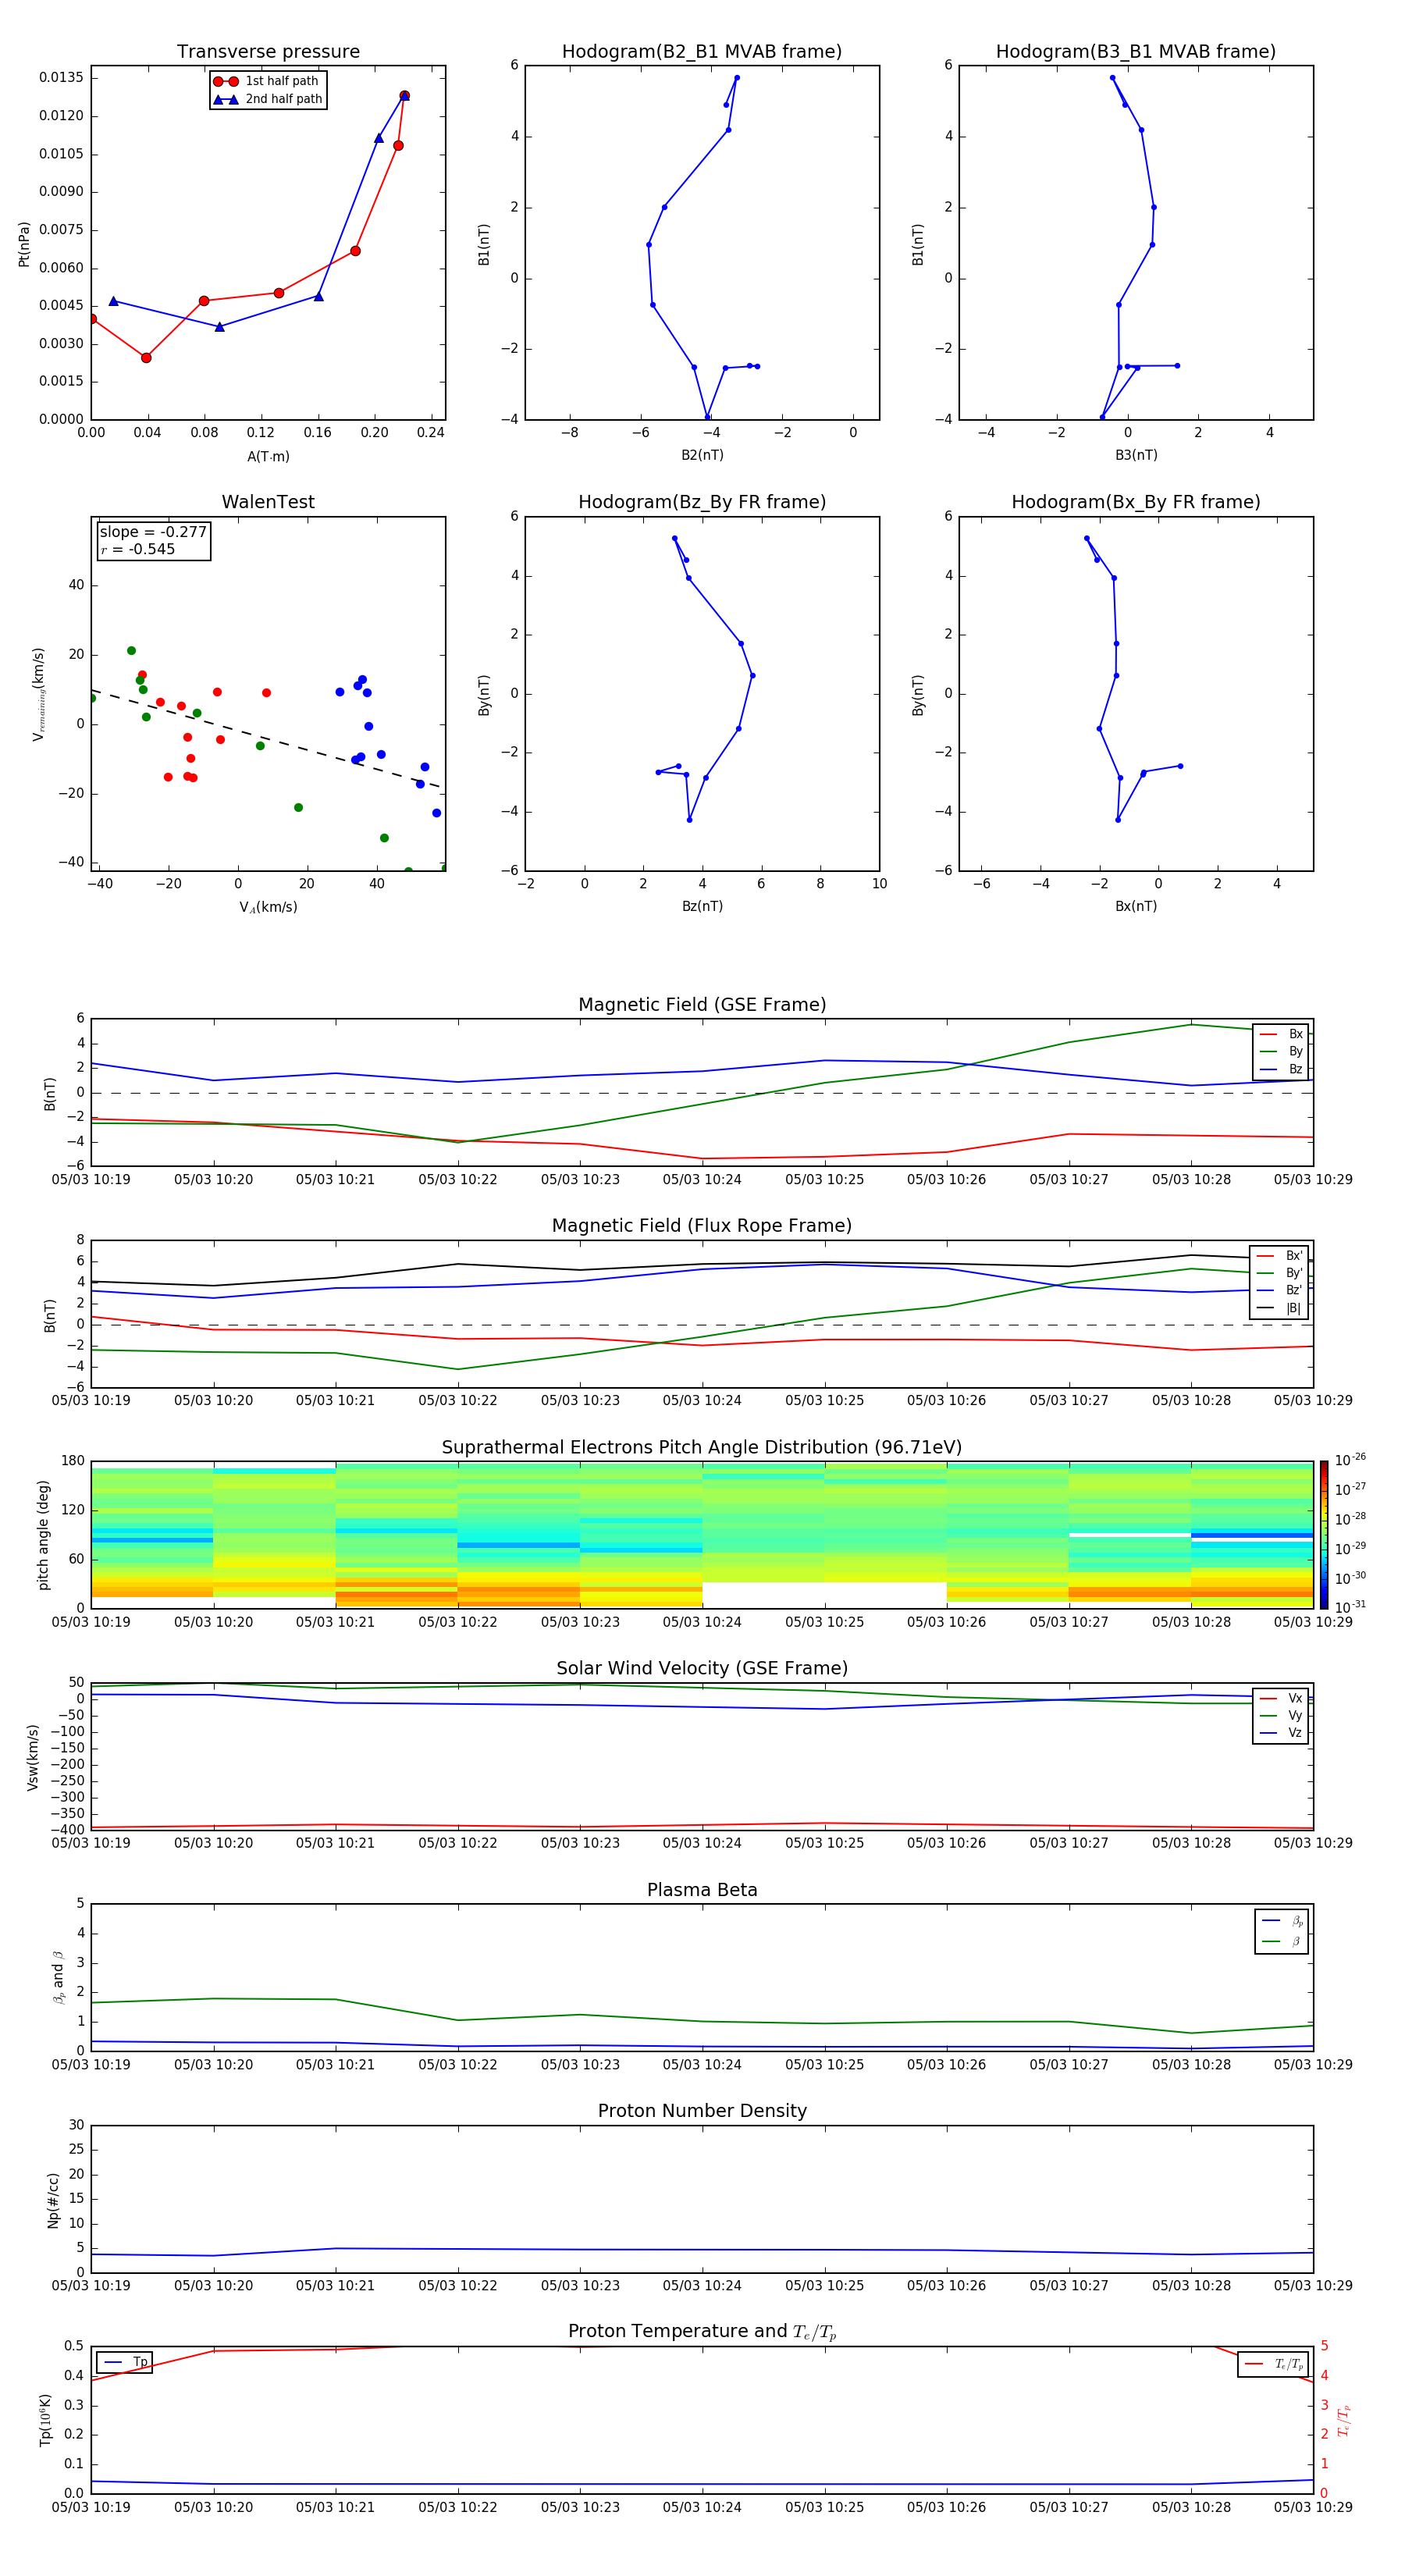Click the 'A(T·m)' x-axis label
This screenshot has width=1405, height=2576.
pyautogui.click(x=268, y=457)
